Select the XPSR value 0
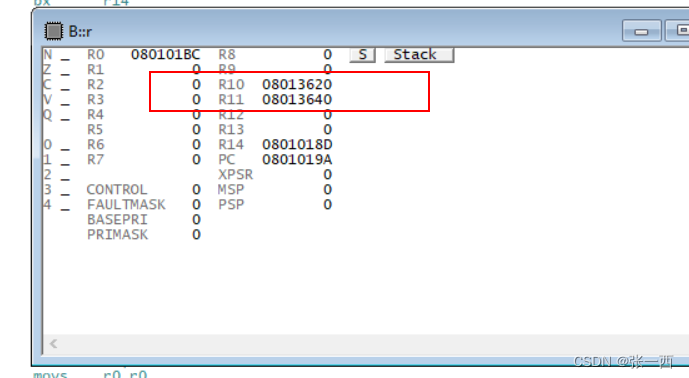This screenshot has width=689, height=378. click(327, 174)
